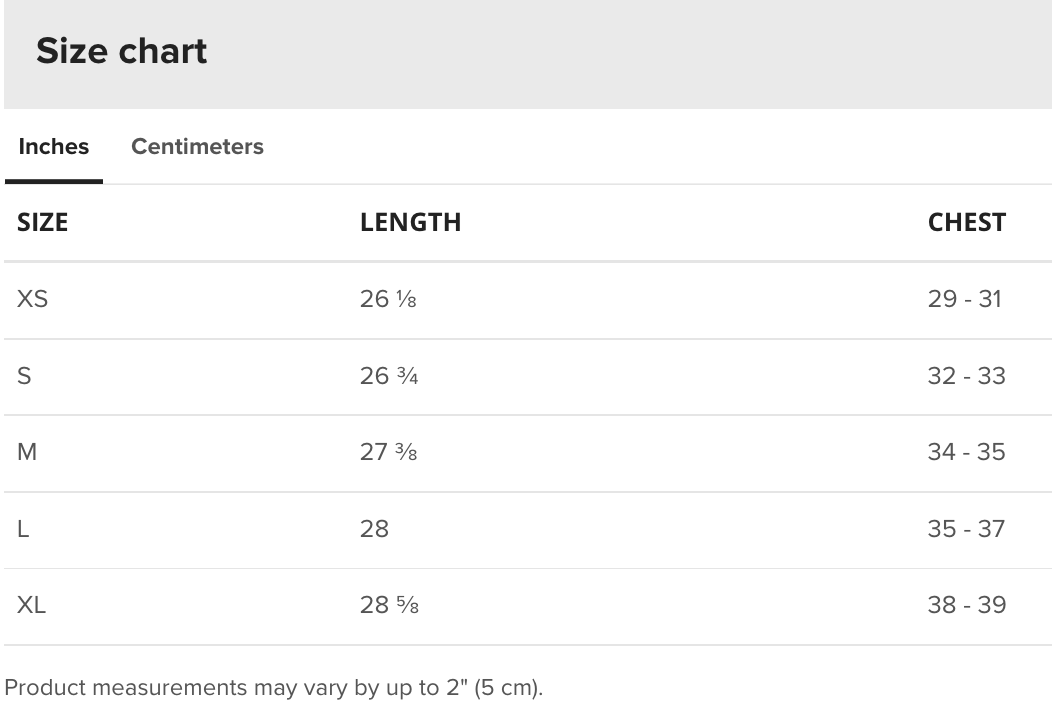Click the chest range 32 - 33
This screenshot has width=1052, height=728.
coord(967,376)
